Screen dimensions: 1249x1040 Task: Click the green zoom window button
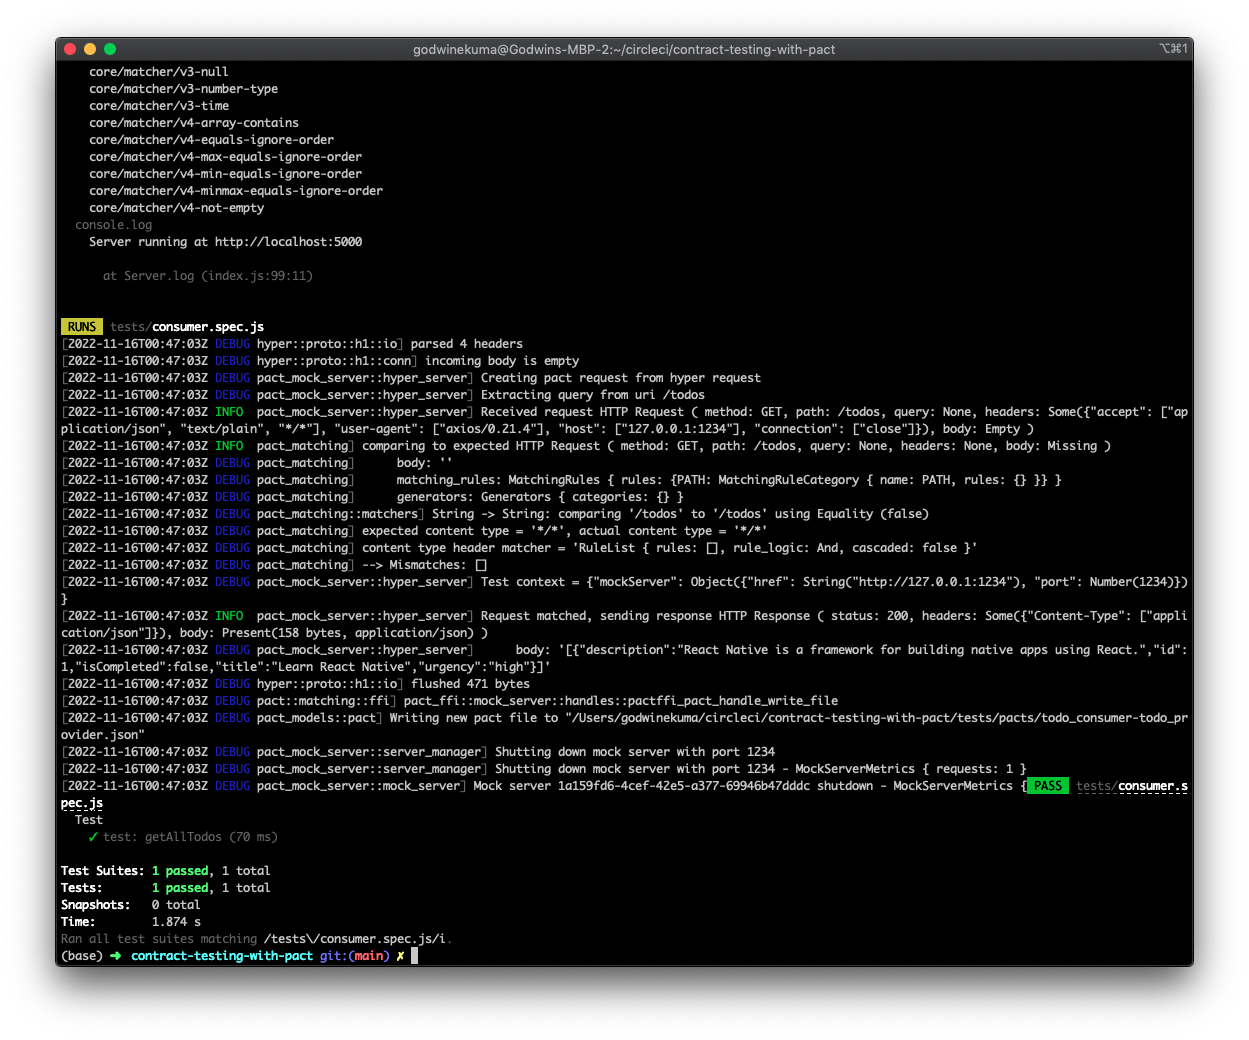tap(110, 48)
